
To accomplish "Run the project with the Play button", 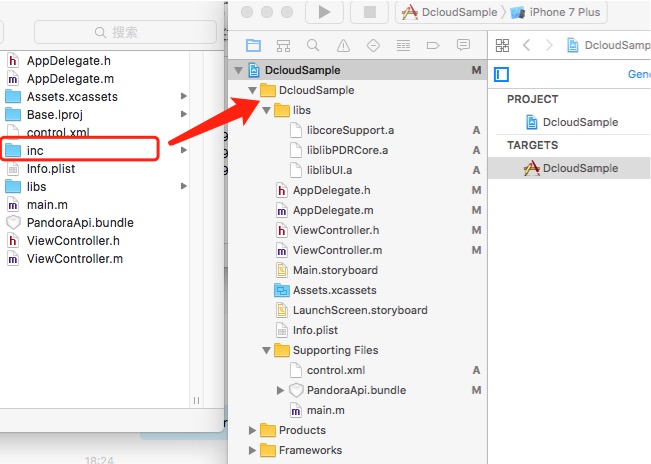I will [324, 12].
